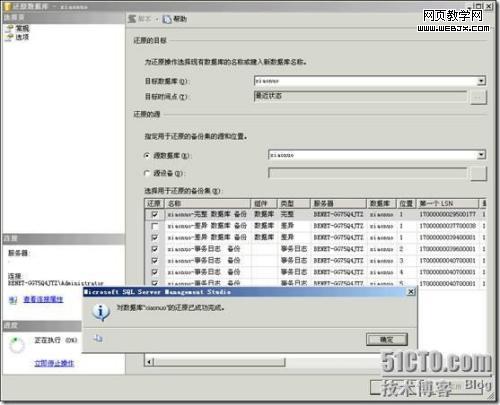Click the first row name cell ending 完整 数据库 备份

(207, 214)
